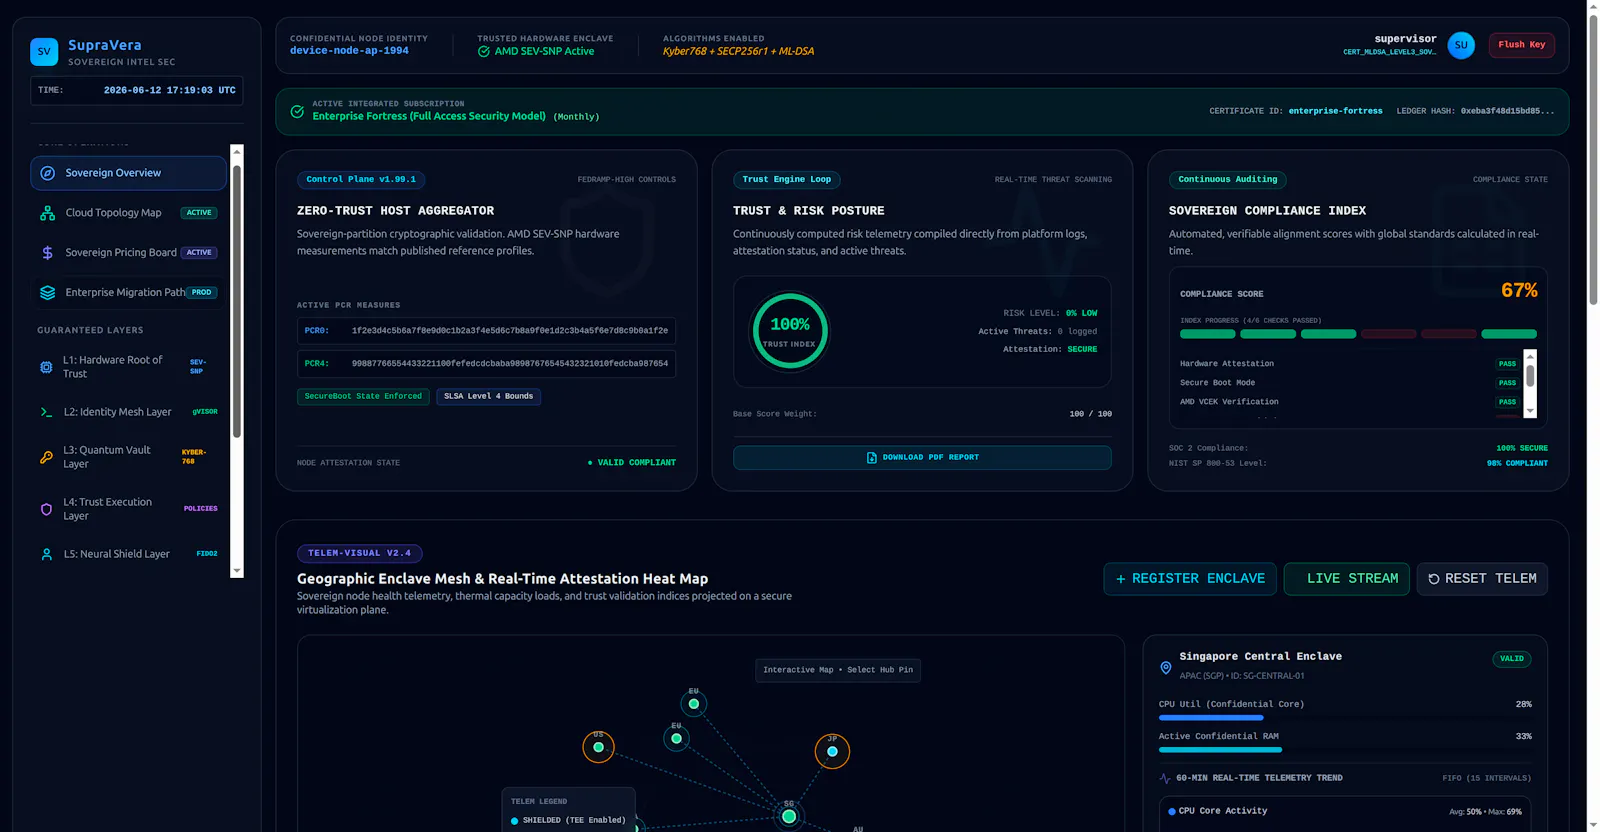Click the Sovereign Overview compass icon

(47, 173)
